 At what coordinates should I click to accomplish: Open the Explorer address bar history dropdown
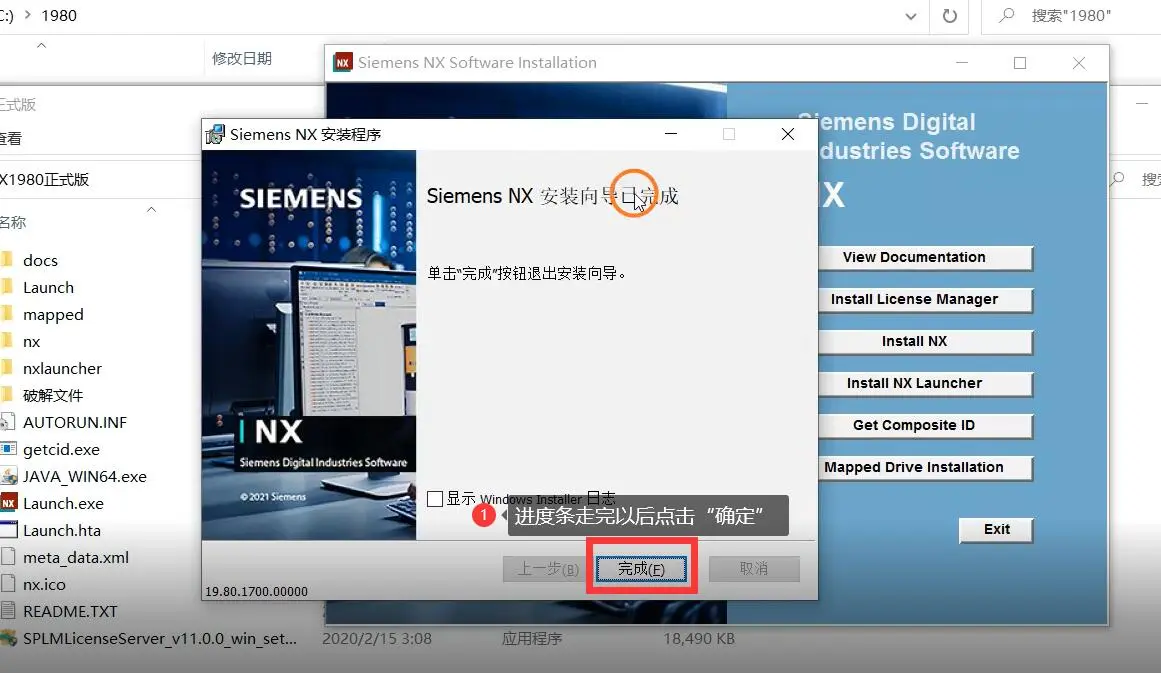(x=911, y=16)
